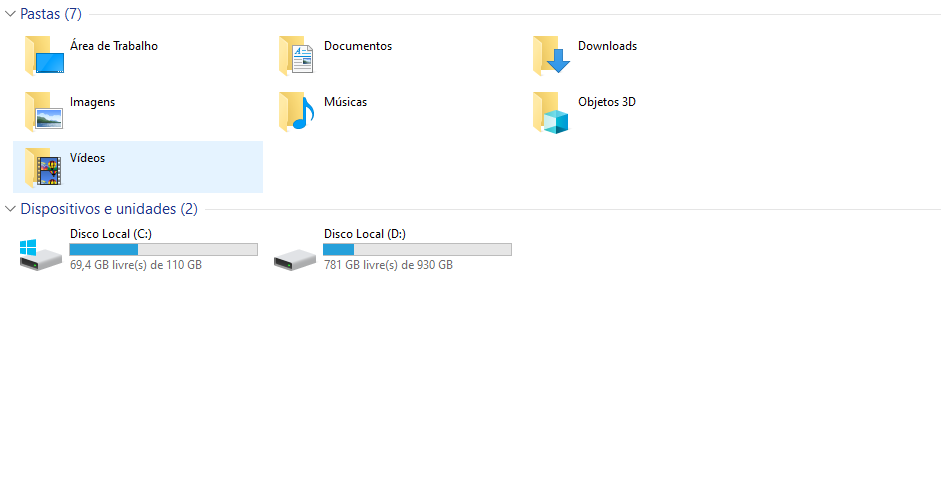
Task: Click the 781 GB livre(s) de 930 GB text
Action: tap(388, 265)
